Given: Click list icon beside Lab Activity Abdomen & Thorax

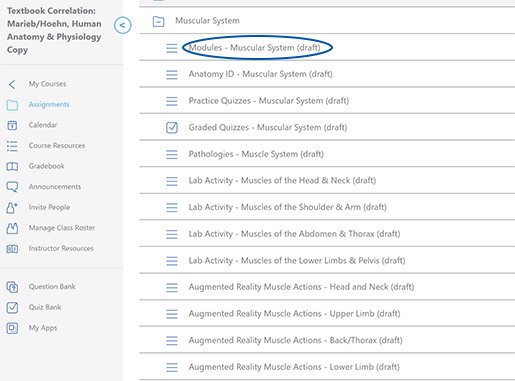Looking at the screenshot, I should coord(172,234).
